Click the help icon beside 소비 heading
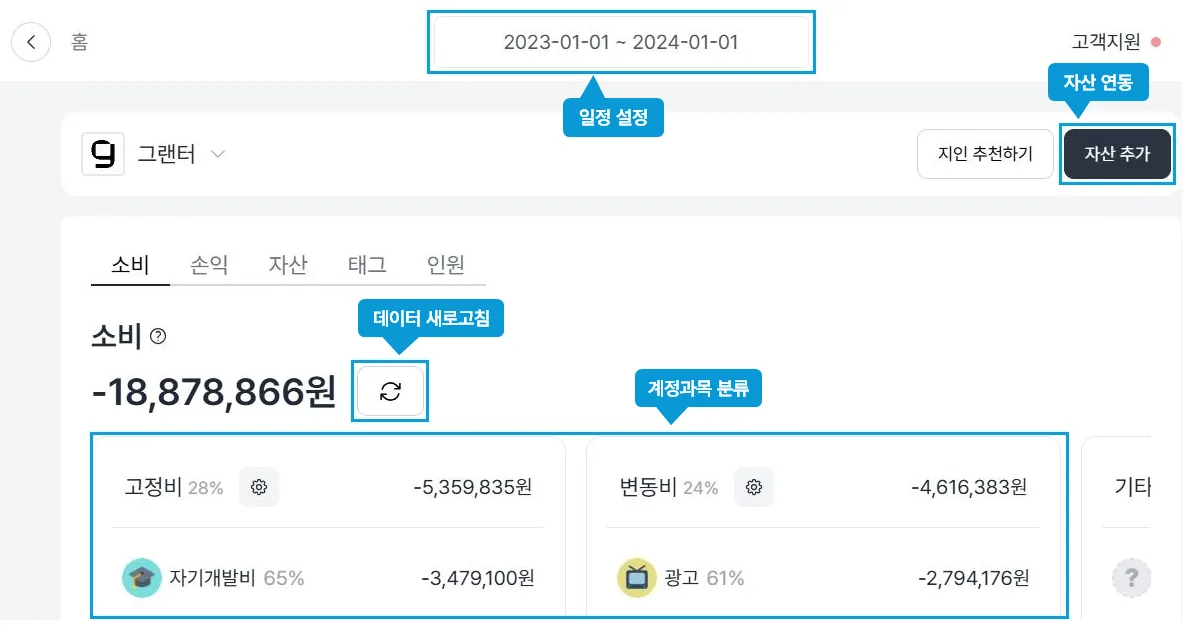The width and height of the screenshot is (1184, 629). 158,336
